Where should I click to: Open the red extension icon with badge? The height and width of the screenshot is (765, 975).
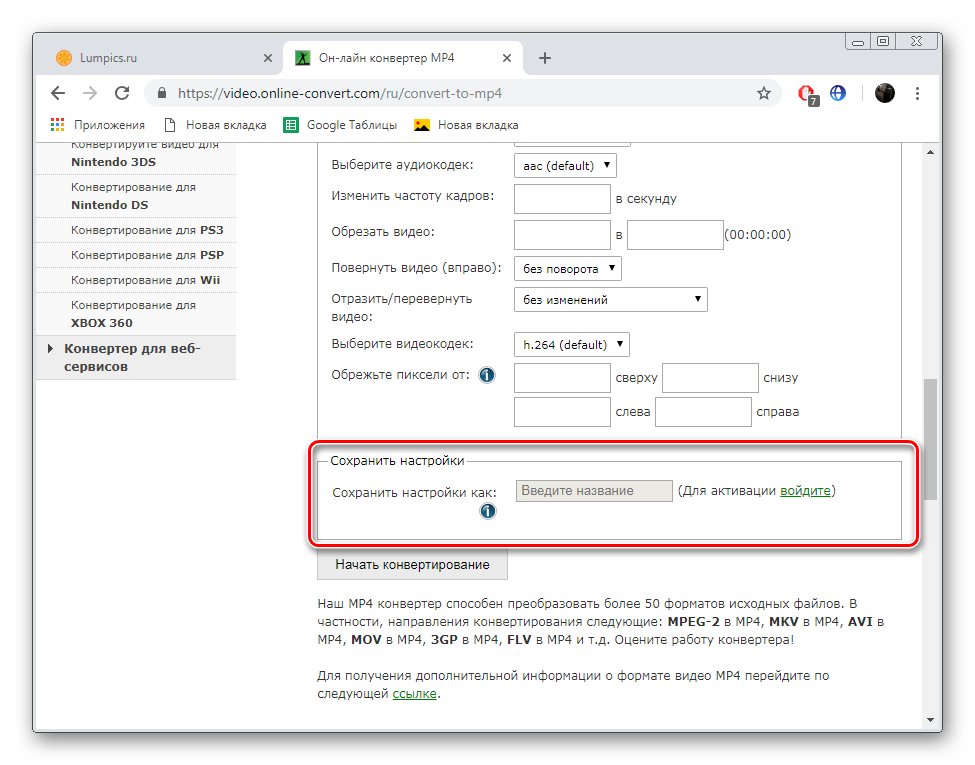coord(808,94)
